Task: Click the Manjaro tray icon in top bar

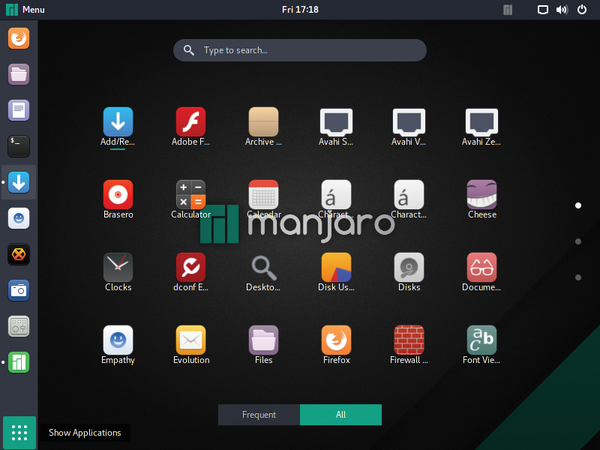Action: tap(508, 10)
